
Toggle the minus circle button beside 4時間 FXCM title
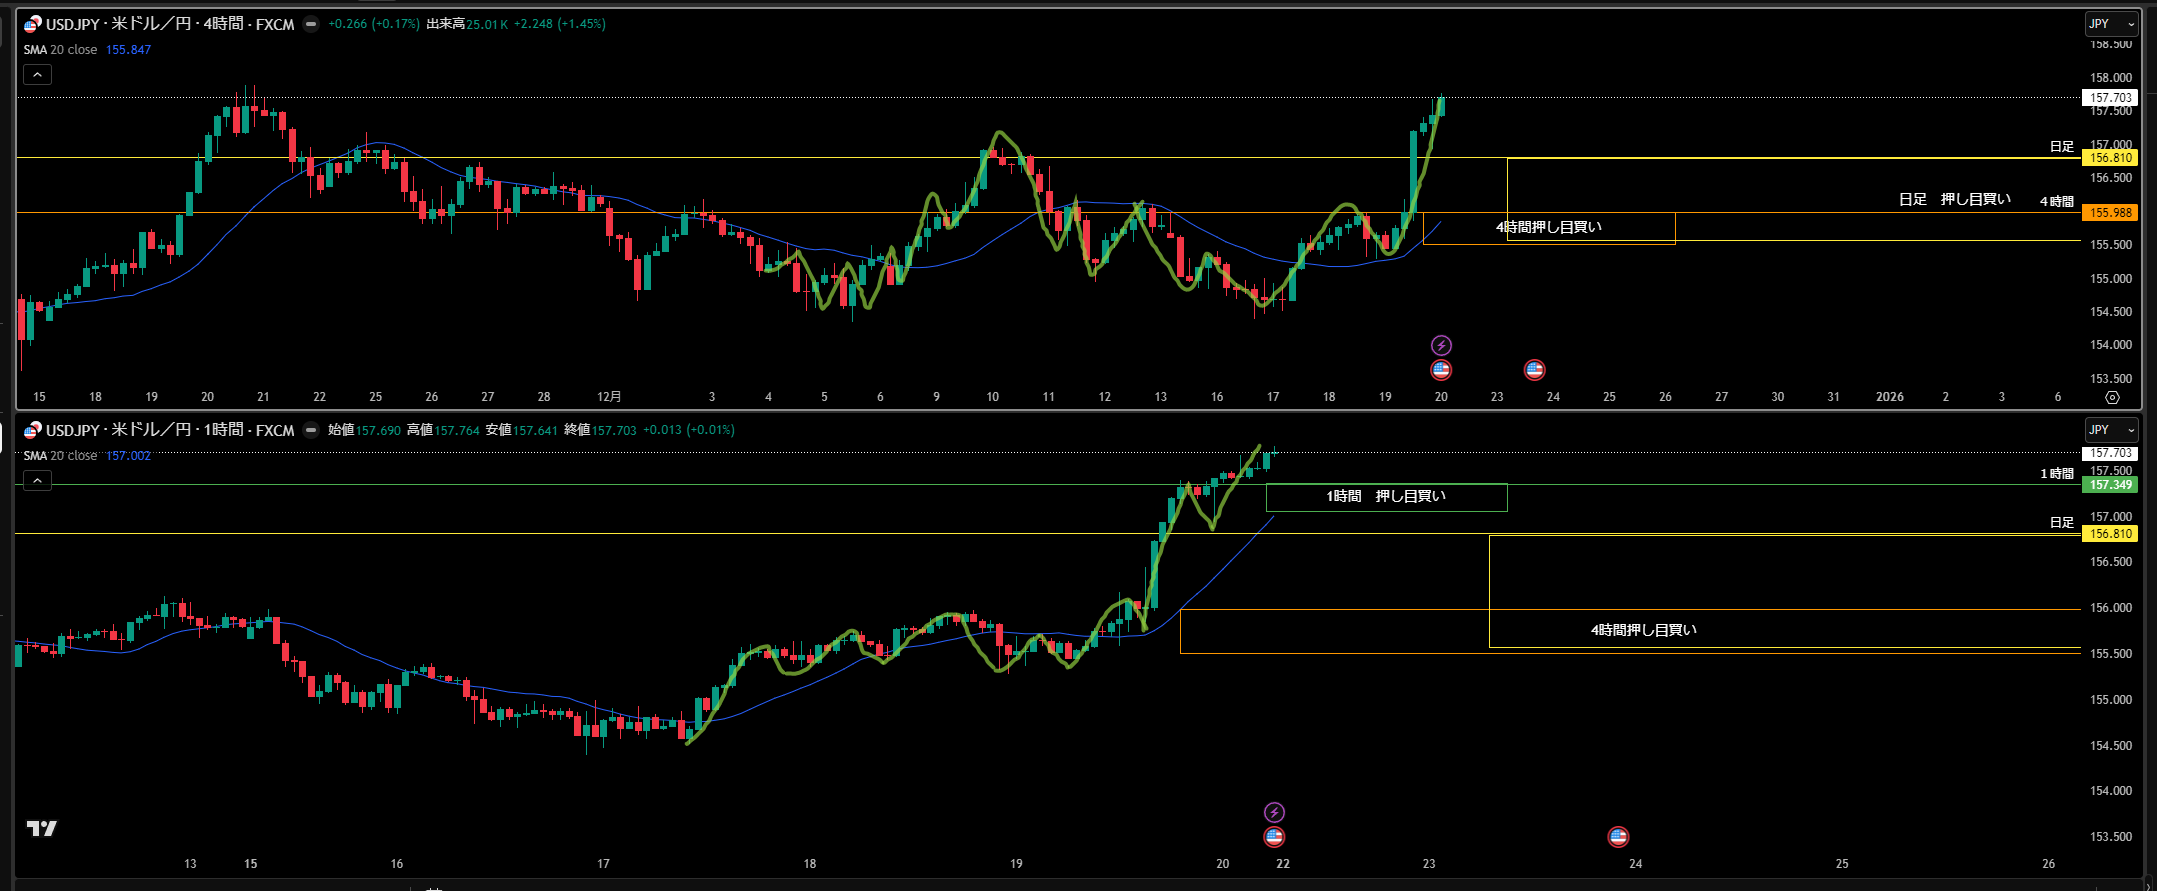coord(311,24)
